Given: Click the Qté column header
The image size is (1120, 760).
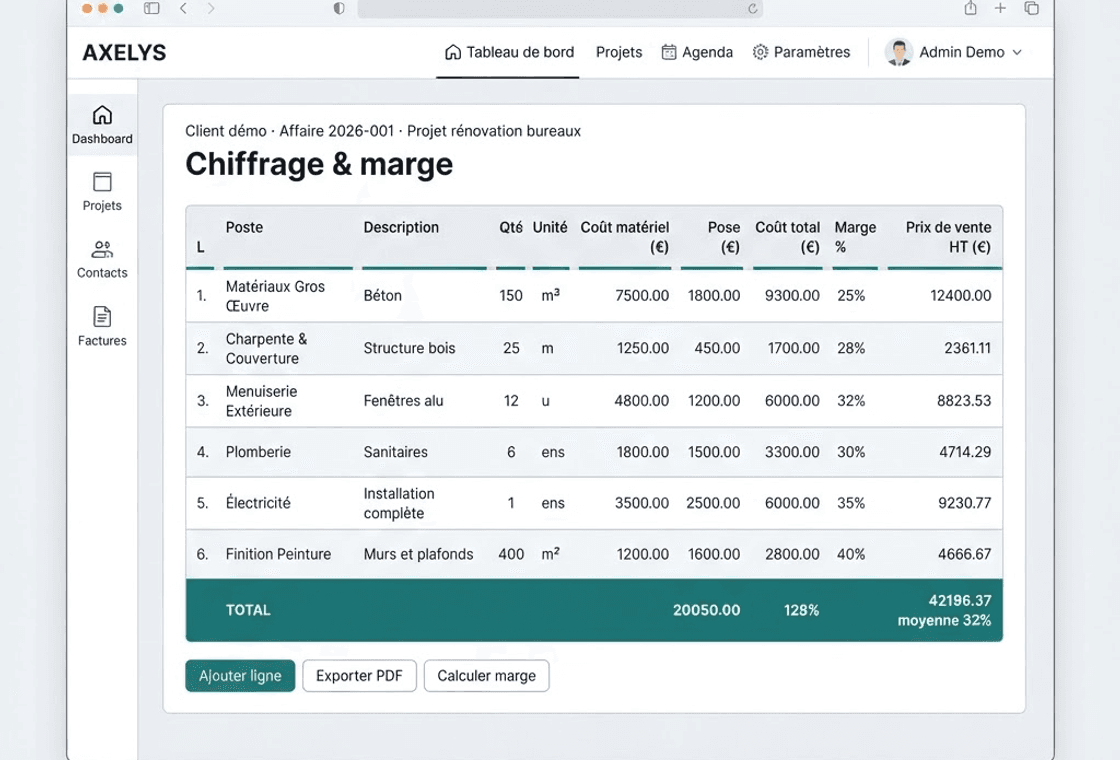Looking at the screenshot, I should [511, 227].
